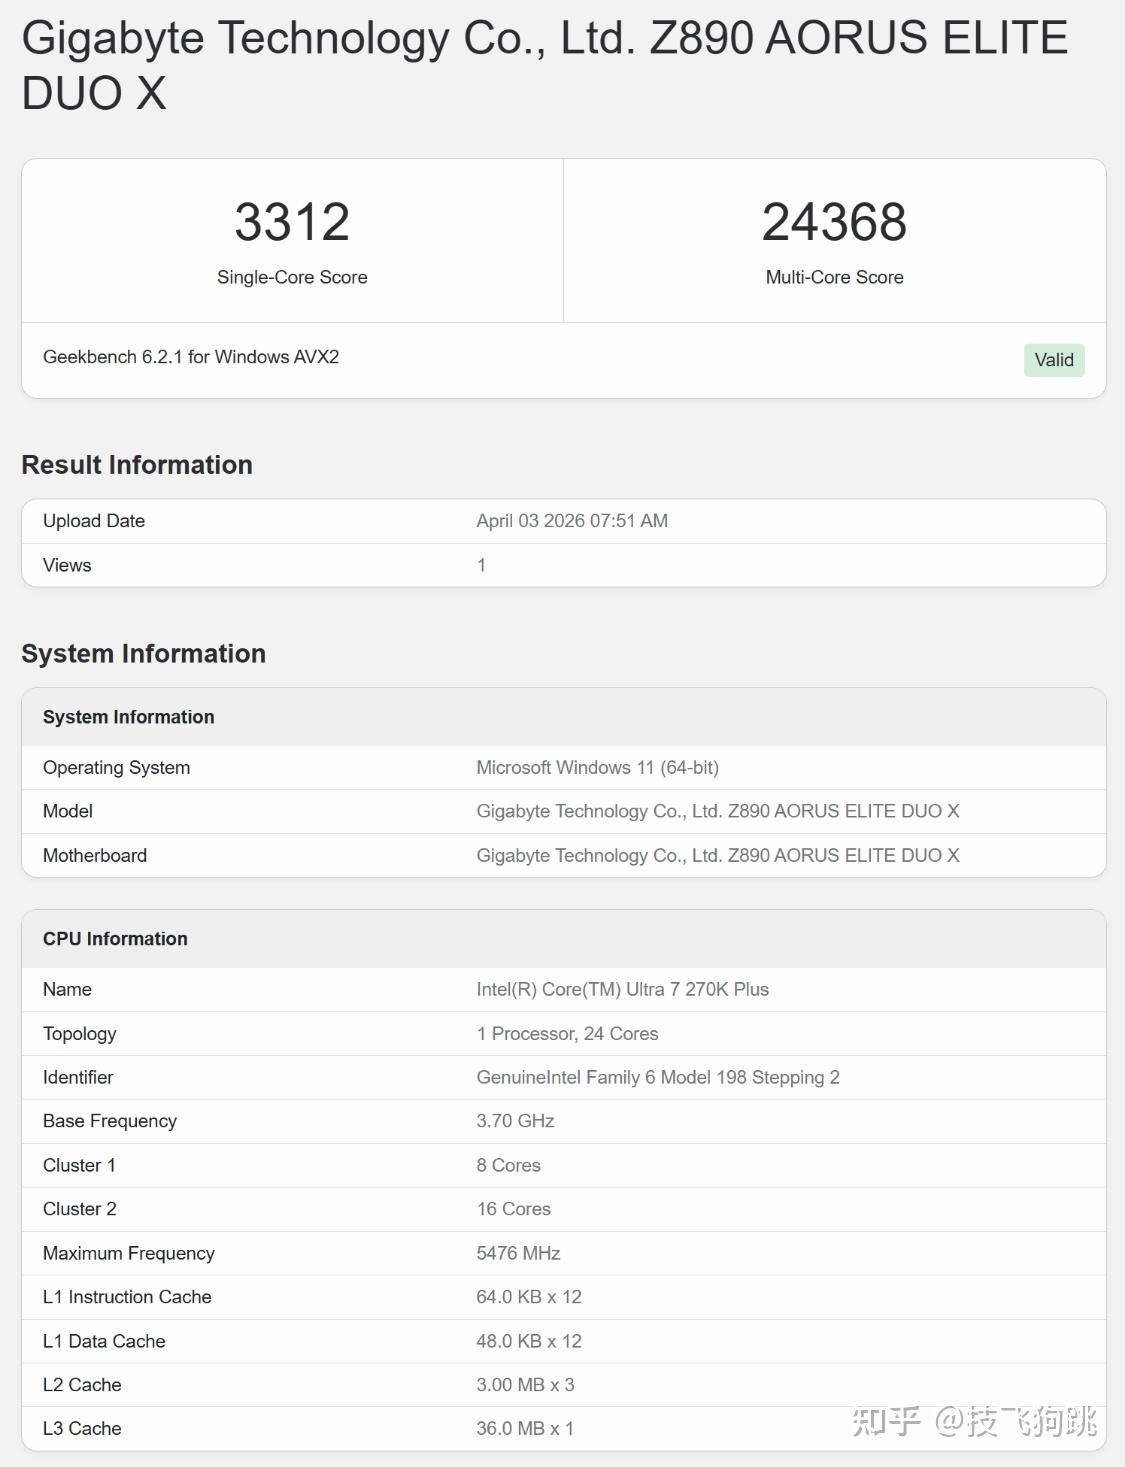Click the Cluster 1 label
Viewport: 1125px width, 1467px height.
[79, 1165]
